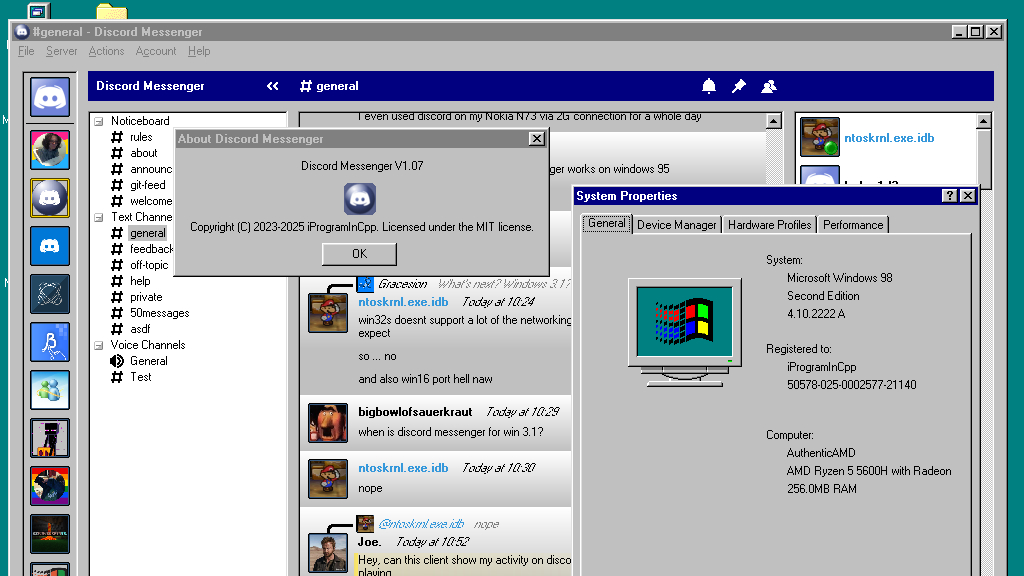
Task: Show pinned messages with the pin icon
Action: [739, 86]
